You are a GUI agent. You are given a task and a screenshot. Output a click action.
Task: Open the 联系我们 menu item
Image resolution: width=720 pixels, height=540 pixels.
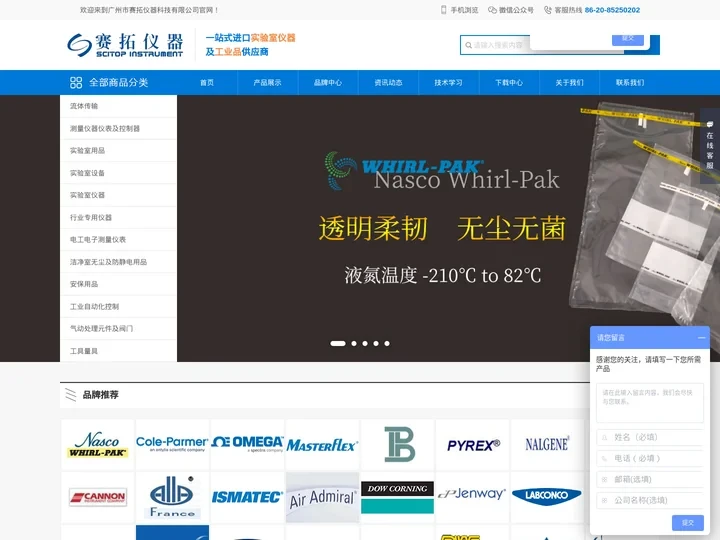630,83
